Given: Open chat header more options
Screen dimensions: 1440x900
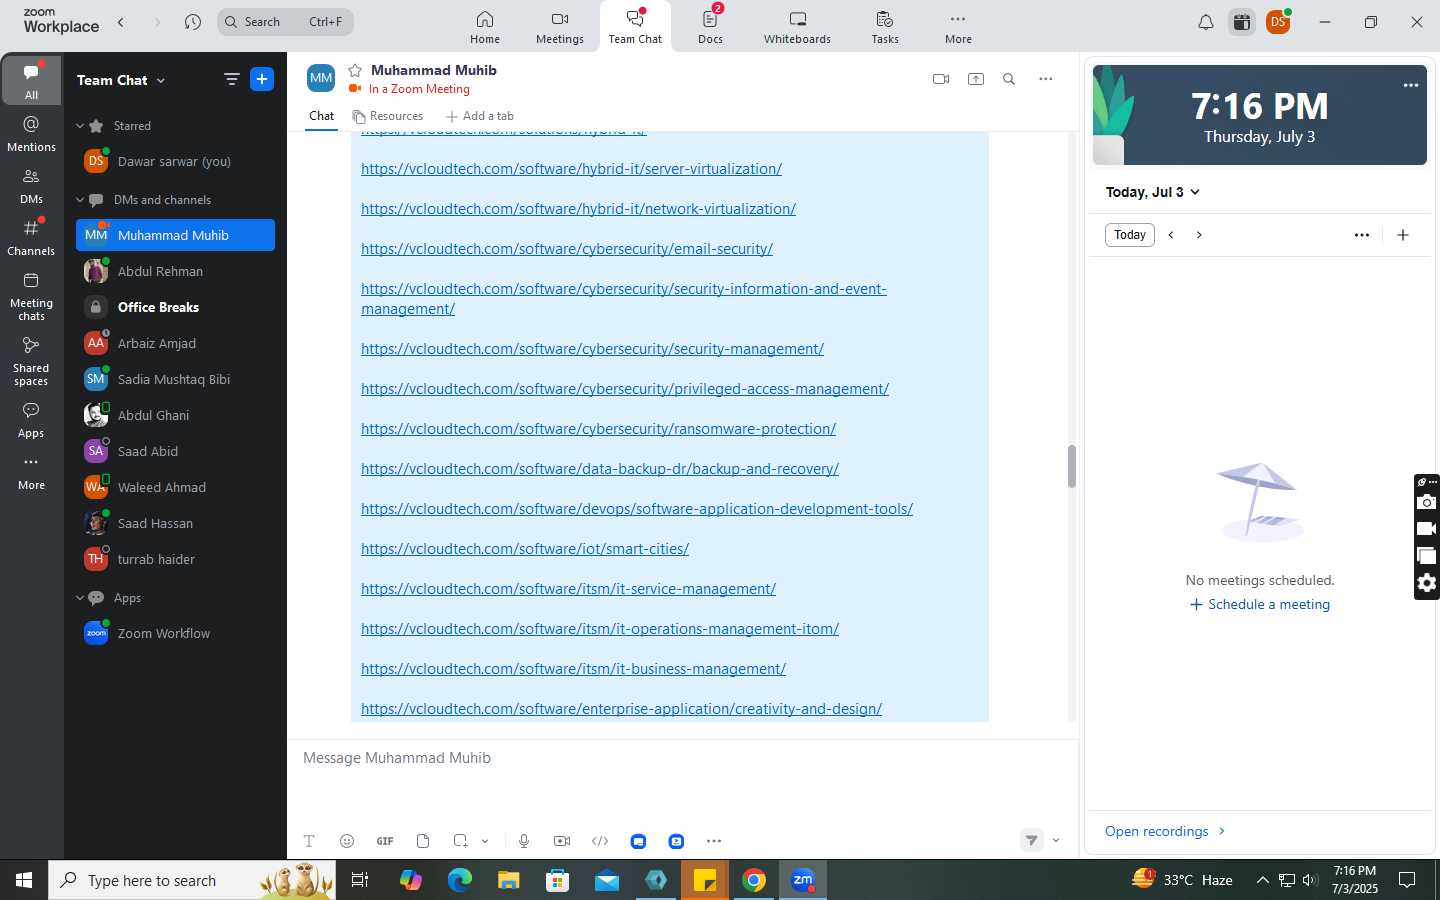Looking at the screenshot, I should point(1046,79).
